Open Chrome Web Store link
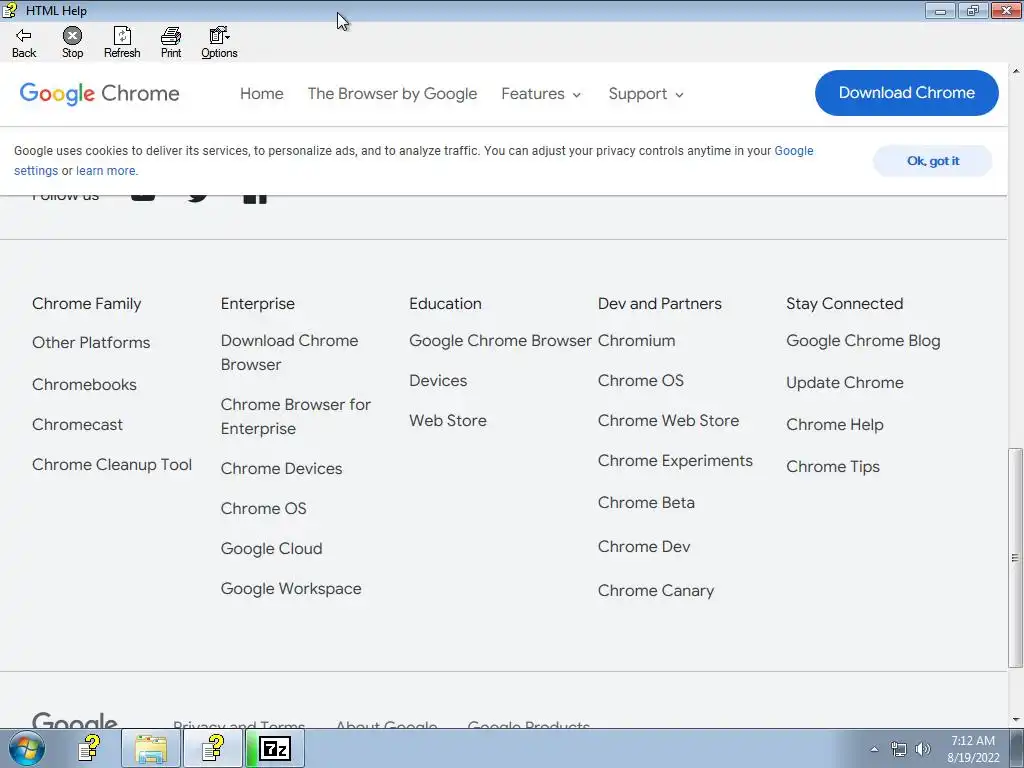This screenshot has height=768, width=1024. 668,421
